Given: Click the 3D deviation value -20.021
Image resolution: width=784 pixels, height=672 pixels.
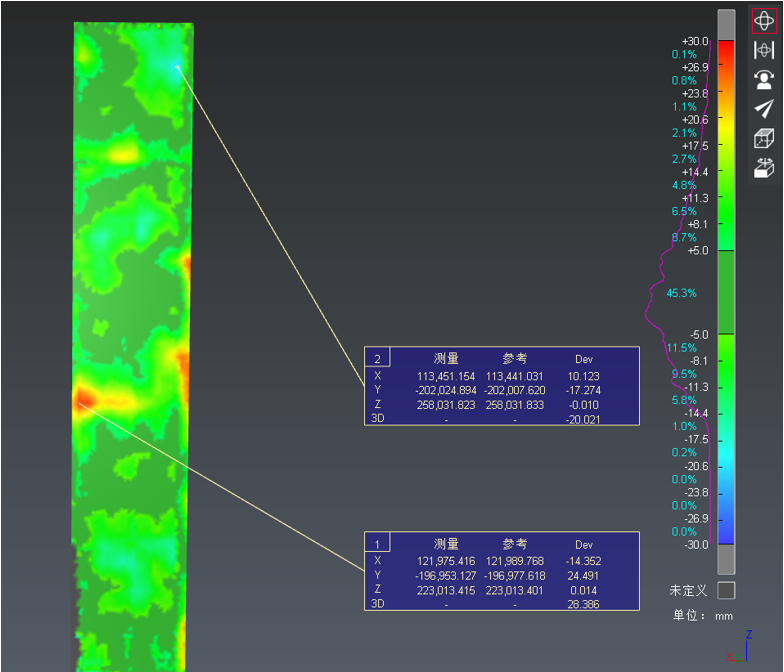Looking at the screenshot, I should click(x=583, y=420).
